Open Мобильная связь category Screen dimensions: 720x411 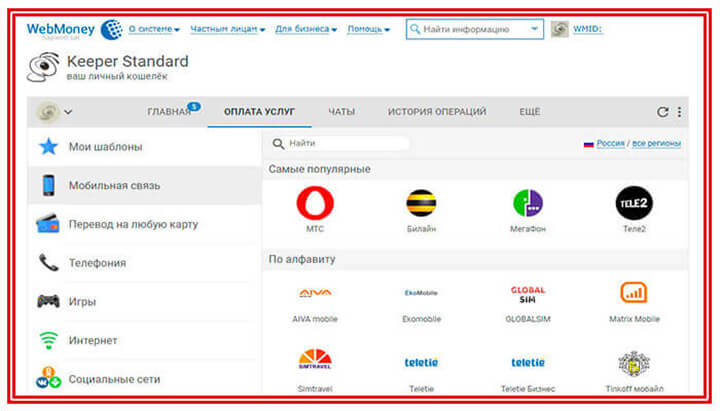[x=144, y=186]
